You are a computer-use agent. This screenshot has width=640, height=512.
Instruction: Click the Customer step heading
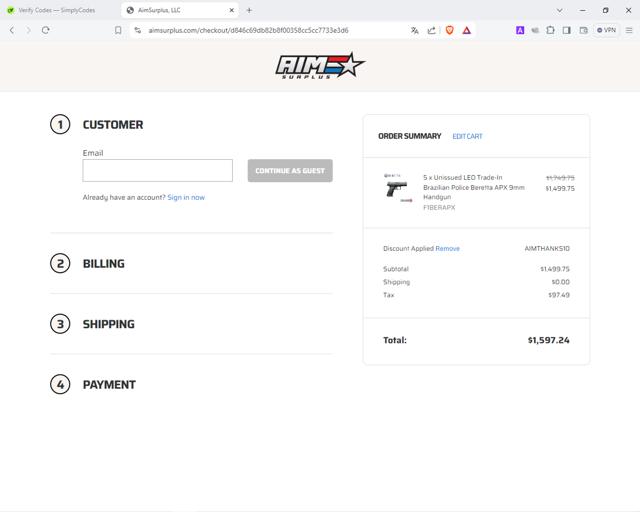[113, 125]
